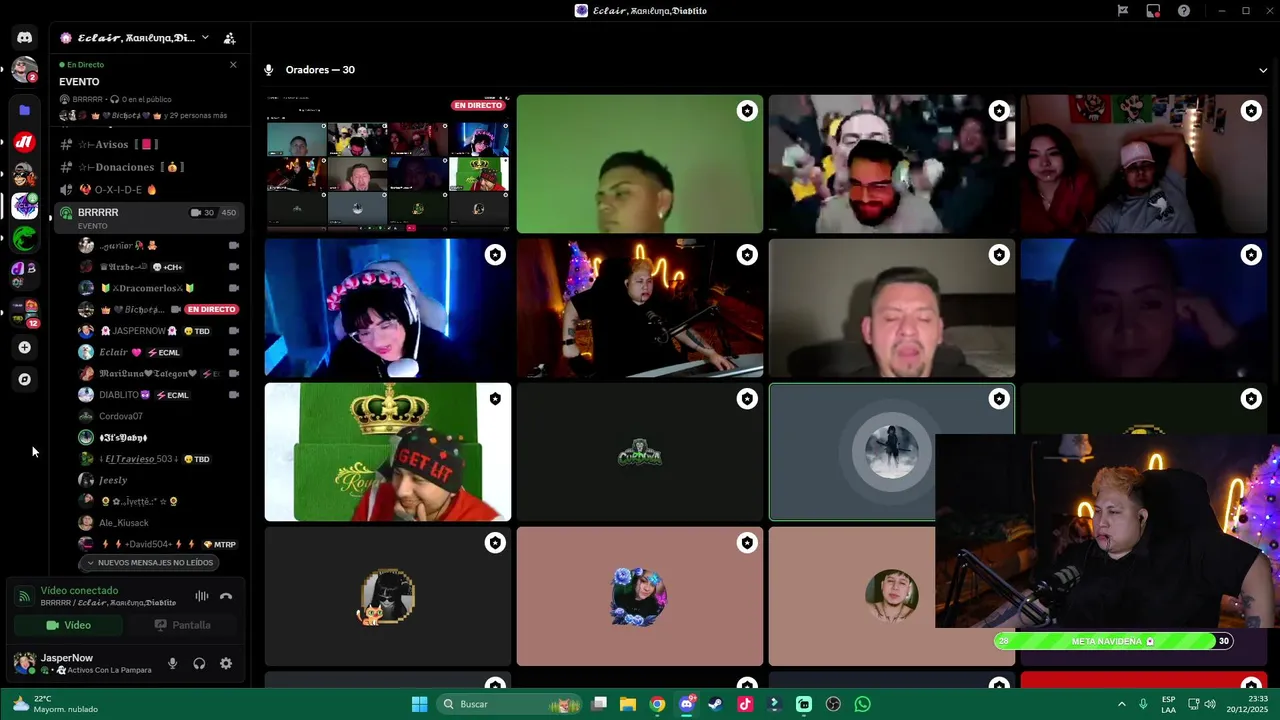1280x720 pixels.
Task: Toggle camera with the Vídeo button
Action: coord(68,625)
